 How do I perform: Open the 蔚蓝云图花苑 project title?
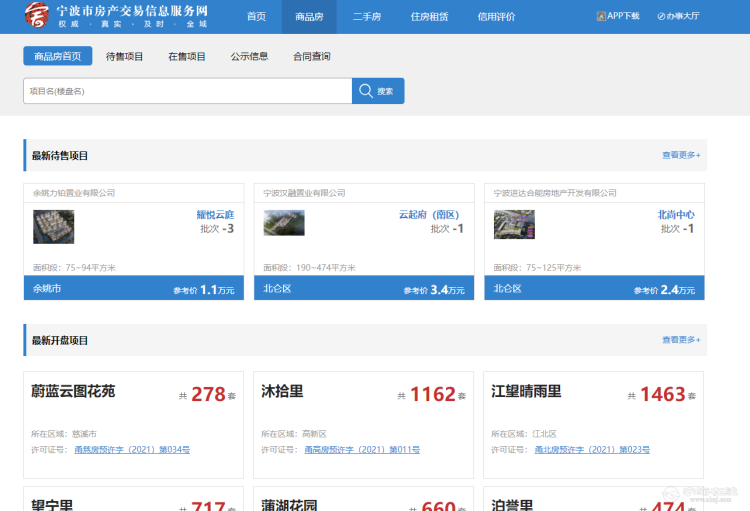coord(73,391)
